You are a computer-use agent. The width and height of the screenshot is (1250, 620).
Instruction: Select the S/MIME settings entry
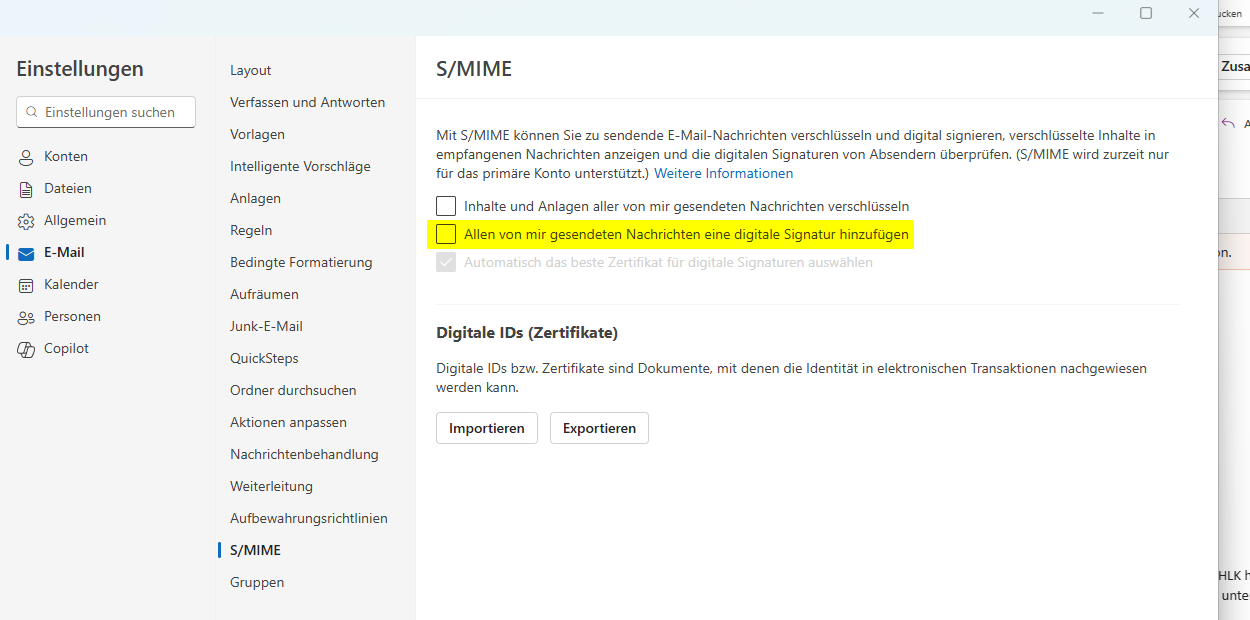point(255,550)
